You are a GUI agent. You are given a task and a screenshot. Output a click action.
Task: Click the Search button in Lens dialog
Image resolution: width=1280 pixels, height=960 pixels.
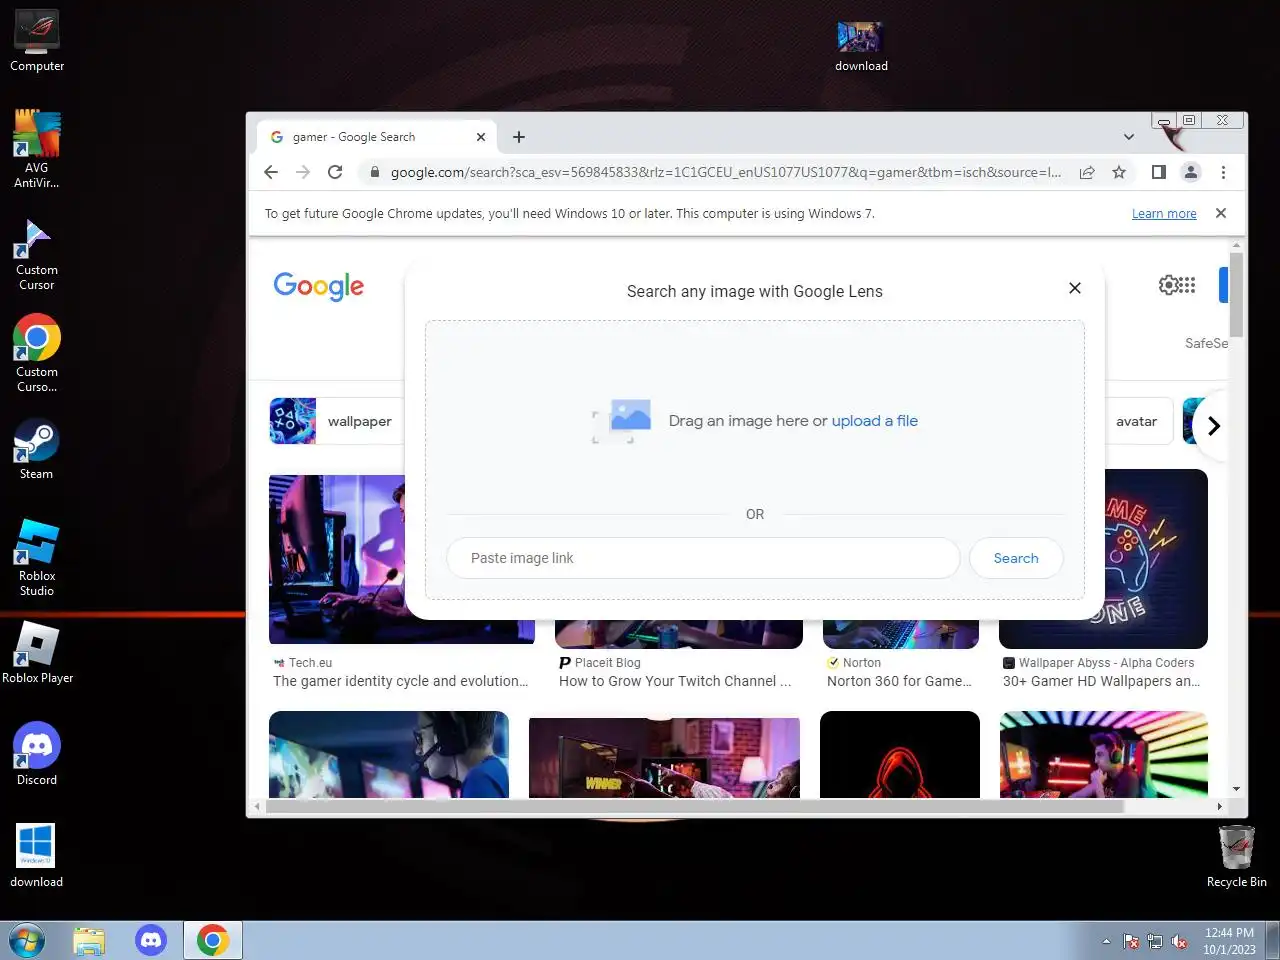pyautogui.click(x=1016, y=558)
